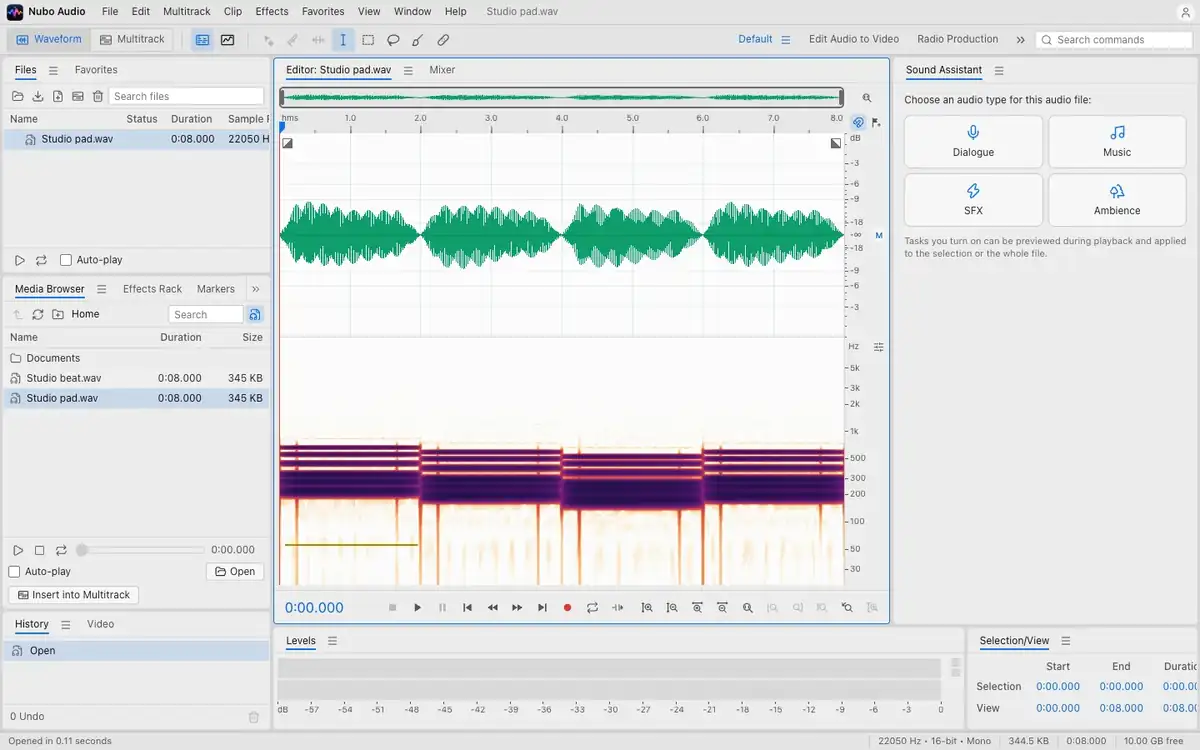Select the Spot Healing bandage tool
1200x750 pixels.
click(443, 40)
